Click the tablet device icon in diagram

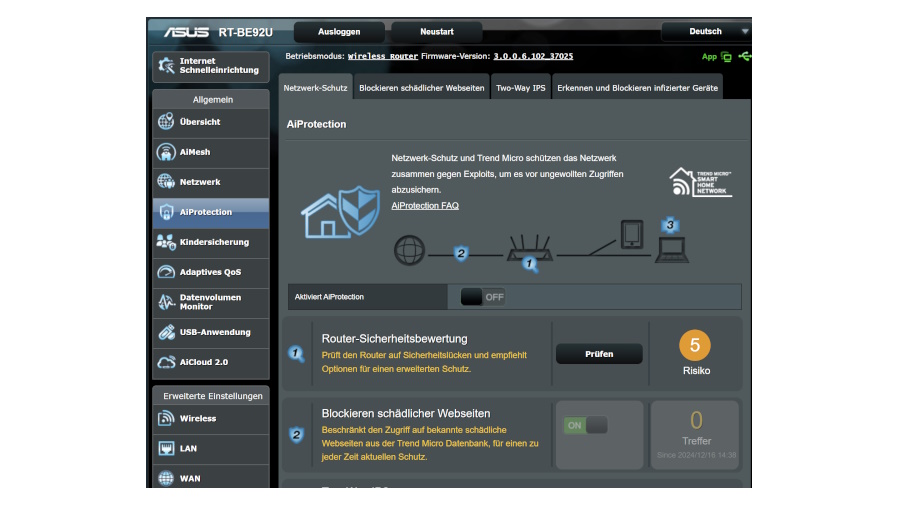coord(632,234)
